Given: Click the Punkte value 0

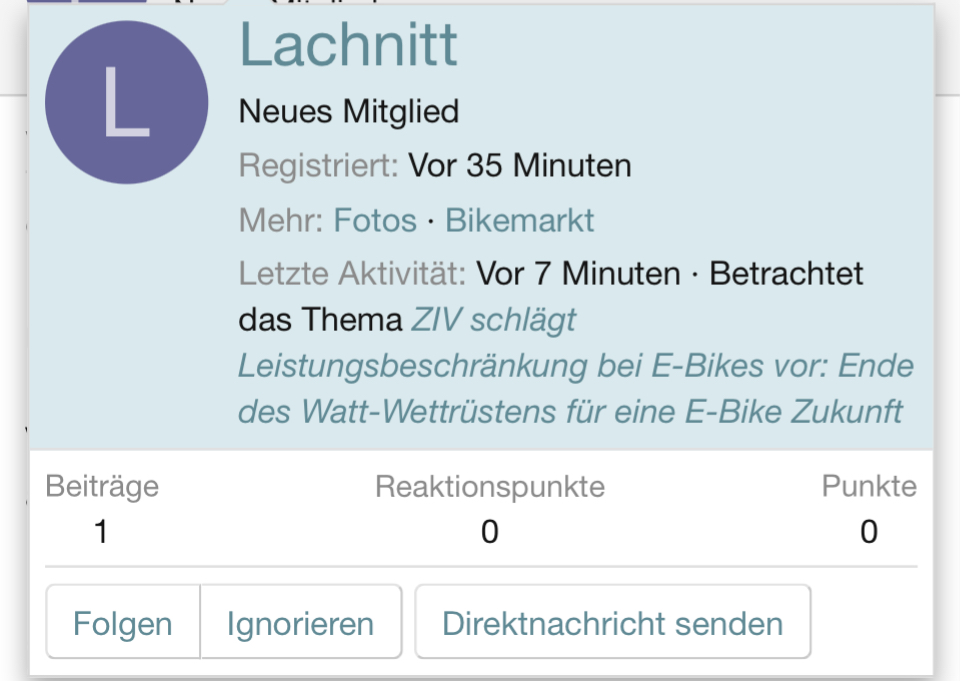Looking at the screenshot, I should [x=868, y=531].
